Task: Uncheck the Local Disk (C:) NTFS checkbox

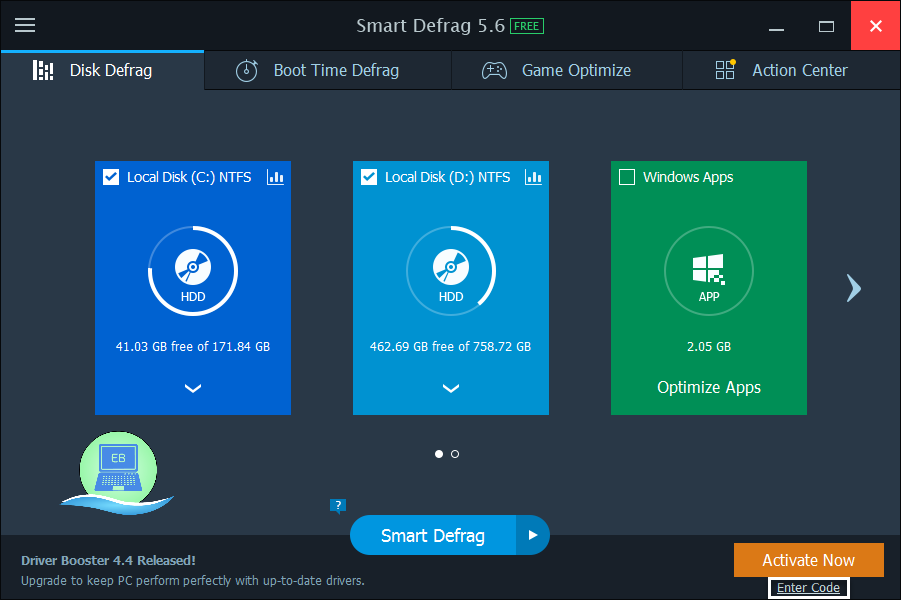Action: click(111, 177)
